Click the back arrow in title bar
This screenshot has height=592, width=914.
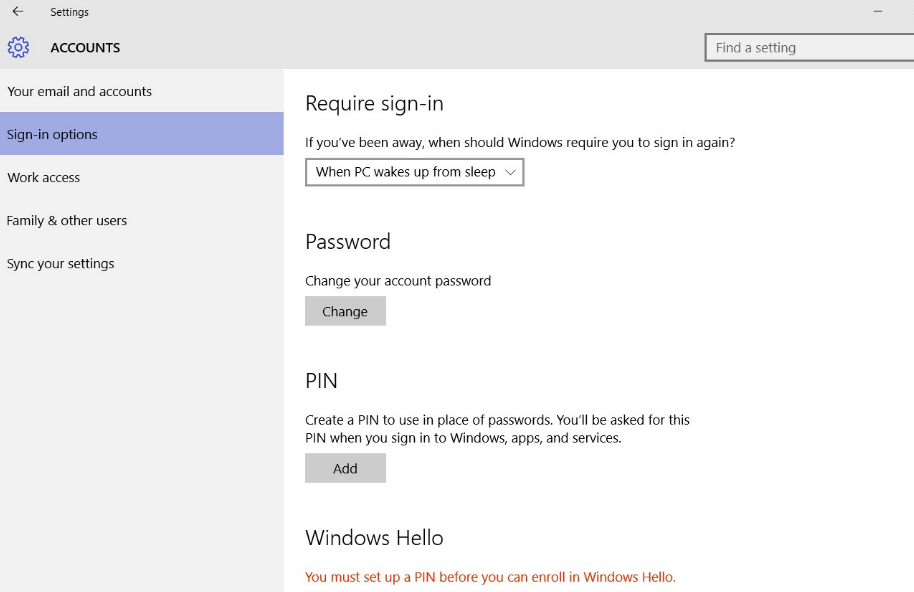point(18,12)
